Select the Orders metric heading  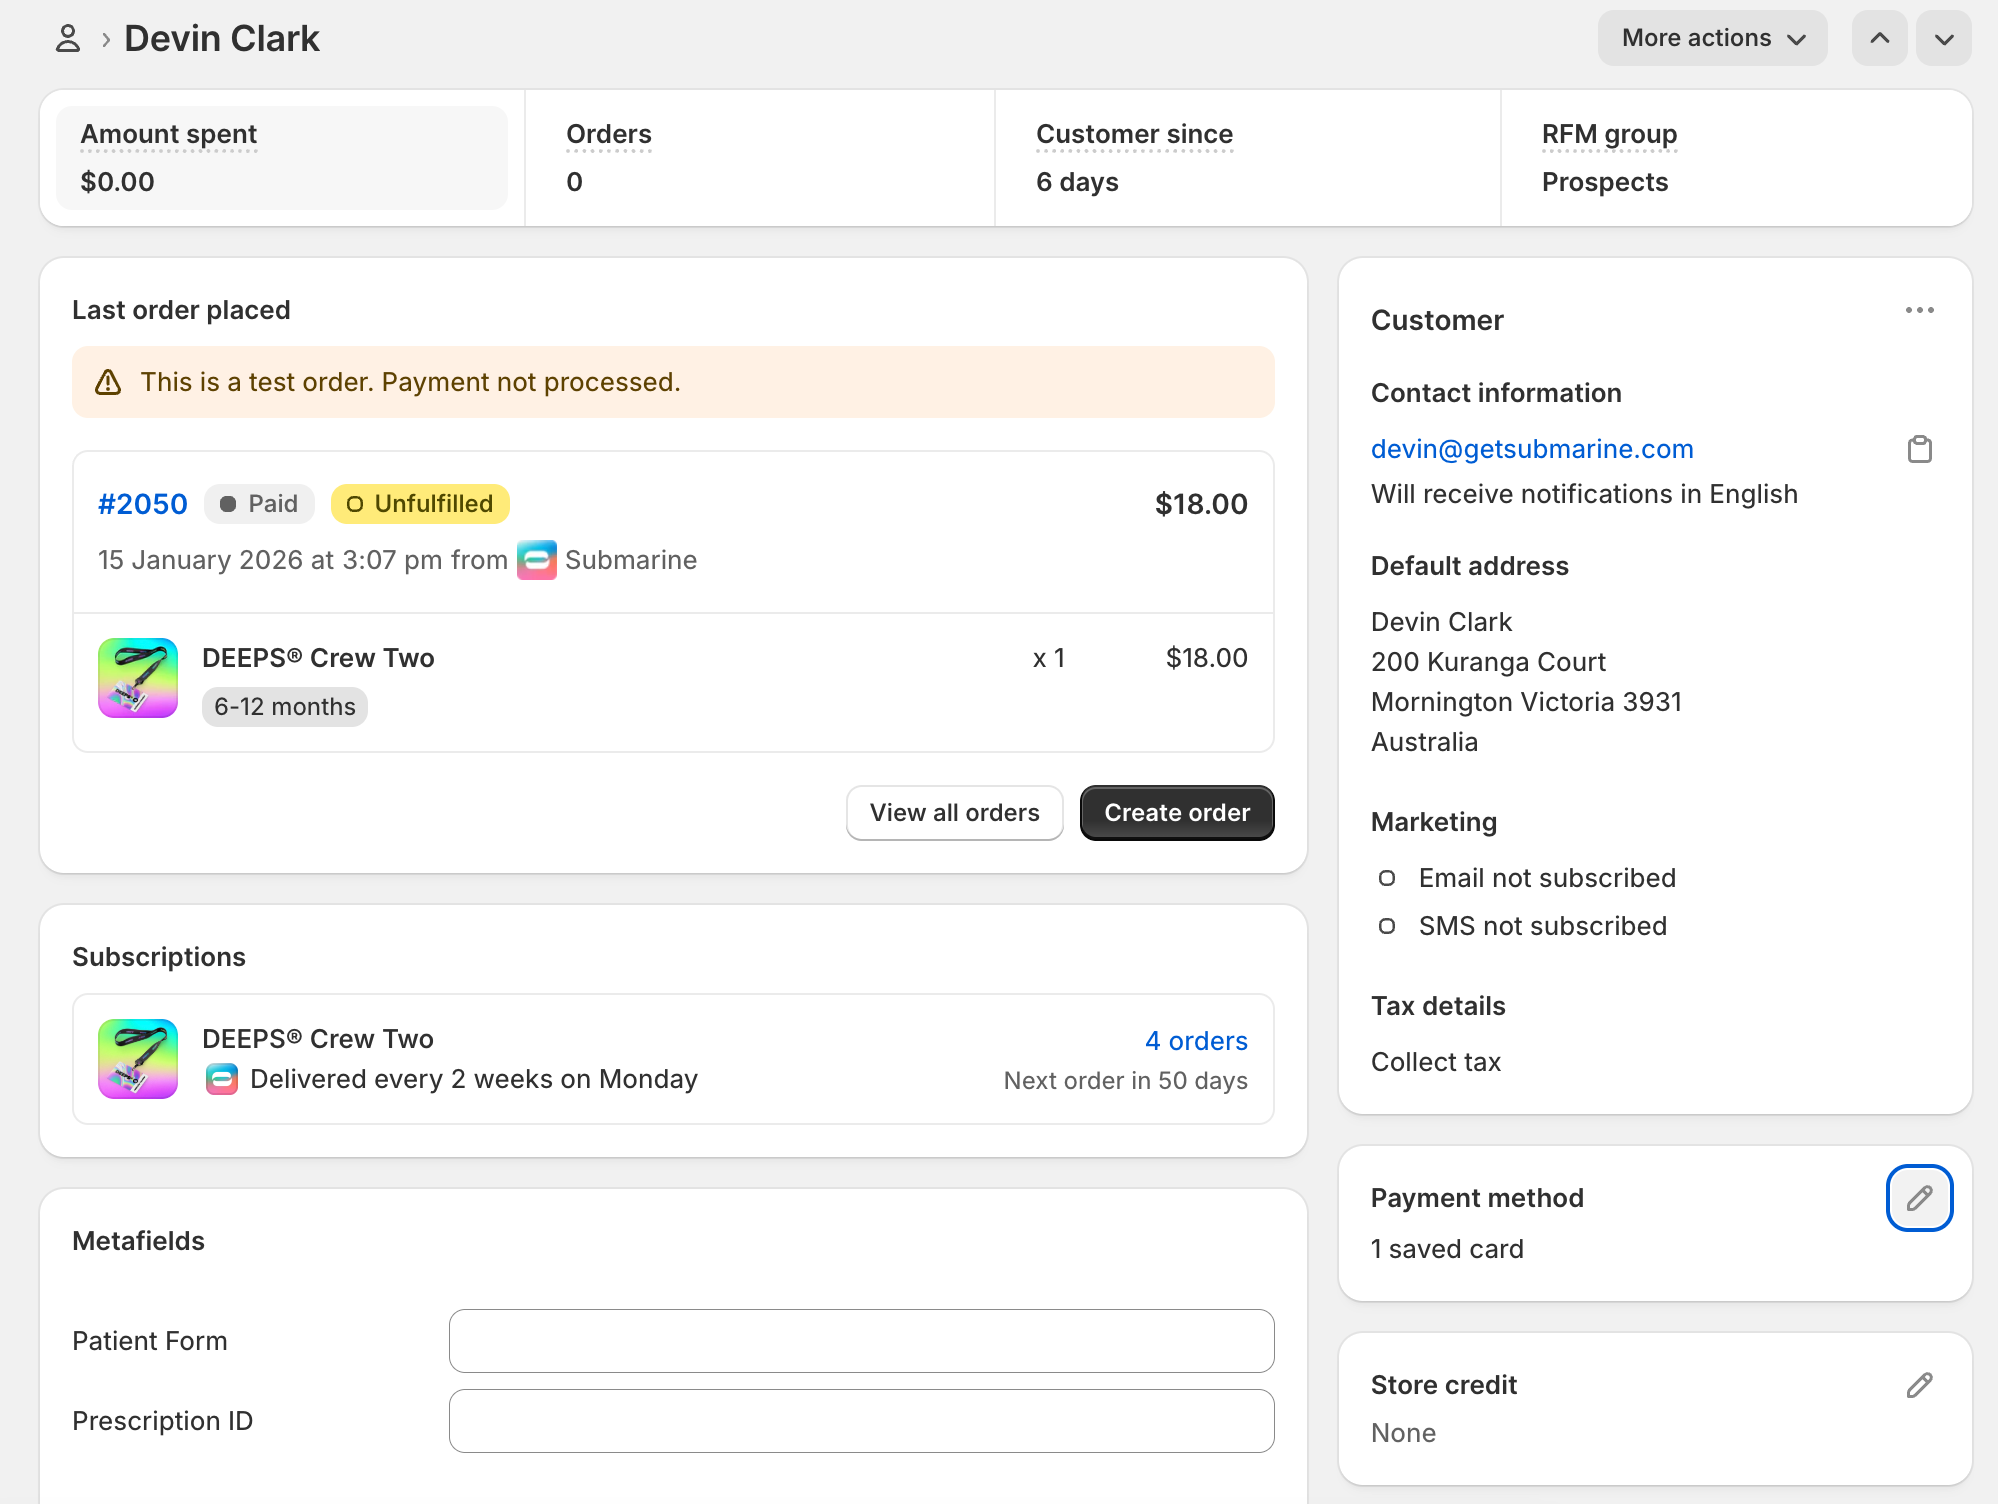click(x=608, y=134)
